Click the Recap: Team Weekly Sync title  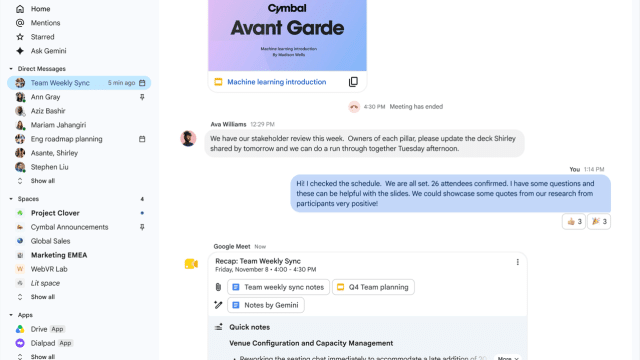[258, 261]
